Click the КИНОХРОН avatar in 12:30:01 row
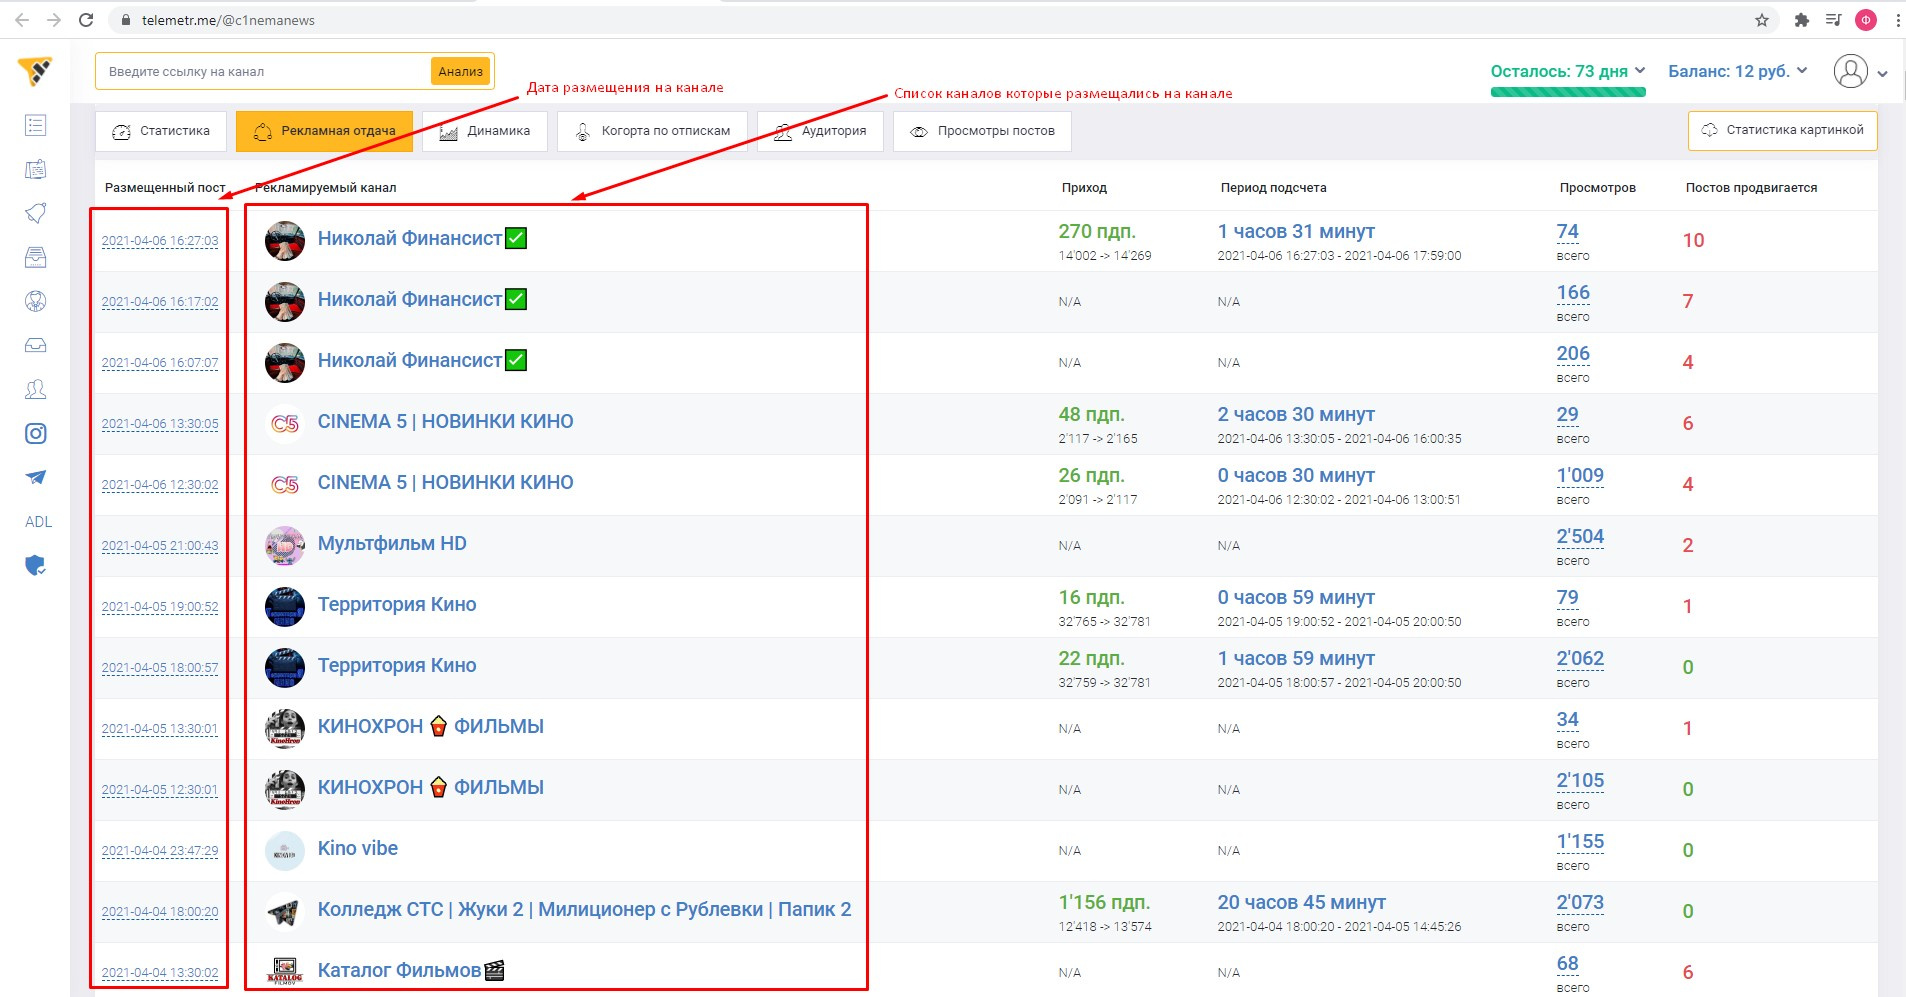Image resolution: width=1906 pixels, height=997 pixels. click(x=285, y=790)
